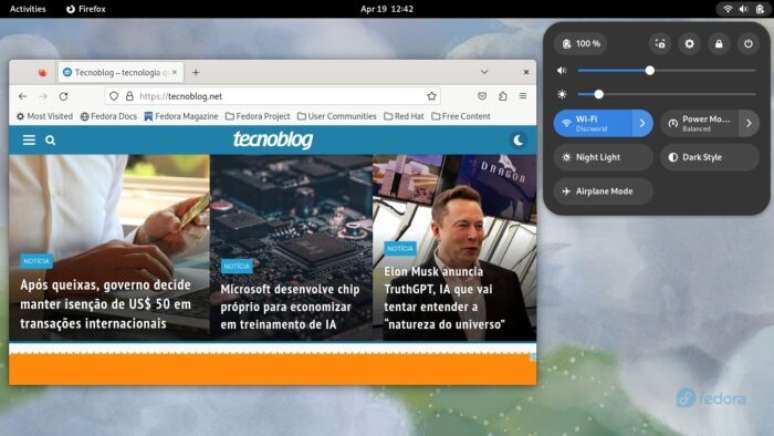Image resolution: width=774 pixels, height=436 pixels.
Task: Select the Tecnoblog browser tab
Action: pyautogui.click(x=121, y=73)
